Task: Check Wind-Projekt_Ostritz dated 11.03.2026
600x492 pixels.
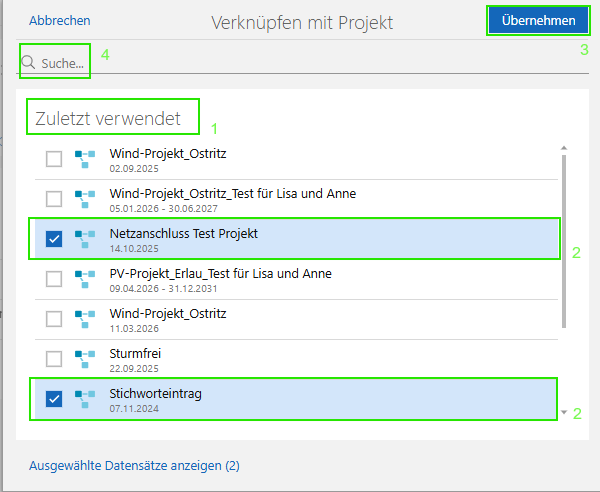Action: [54, 319]
